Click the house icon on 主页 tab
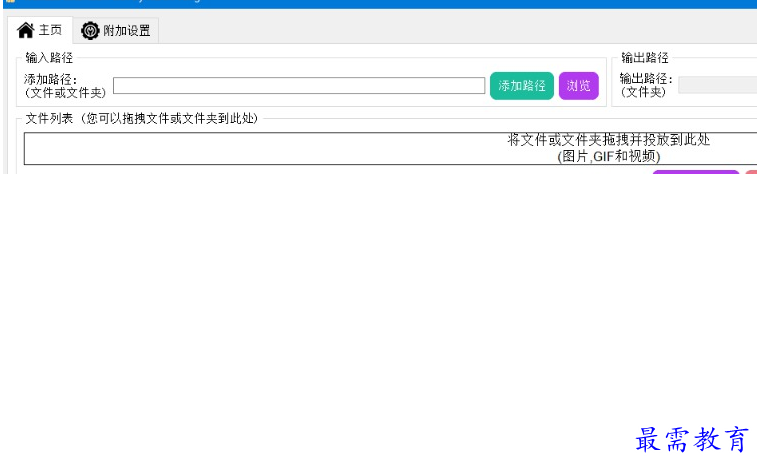Viewport: 757px width, 471px height. 25,30
